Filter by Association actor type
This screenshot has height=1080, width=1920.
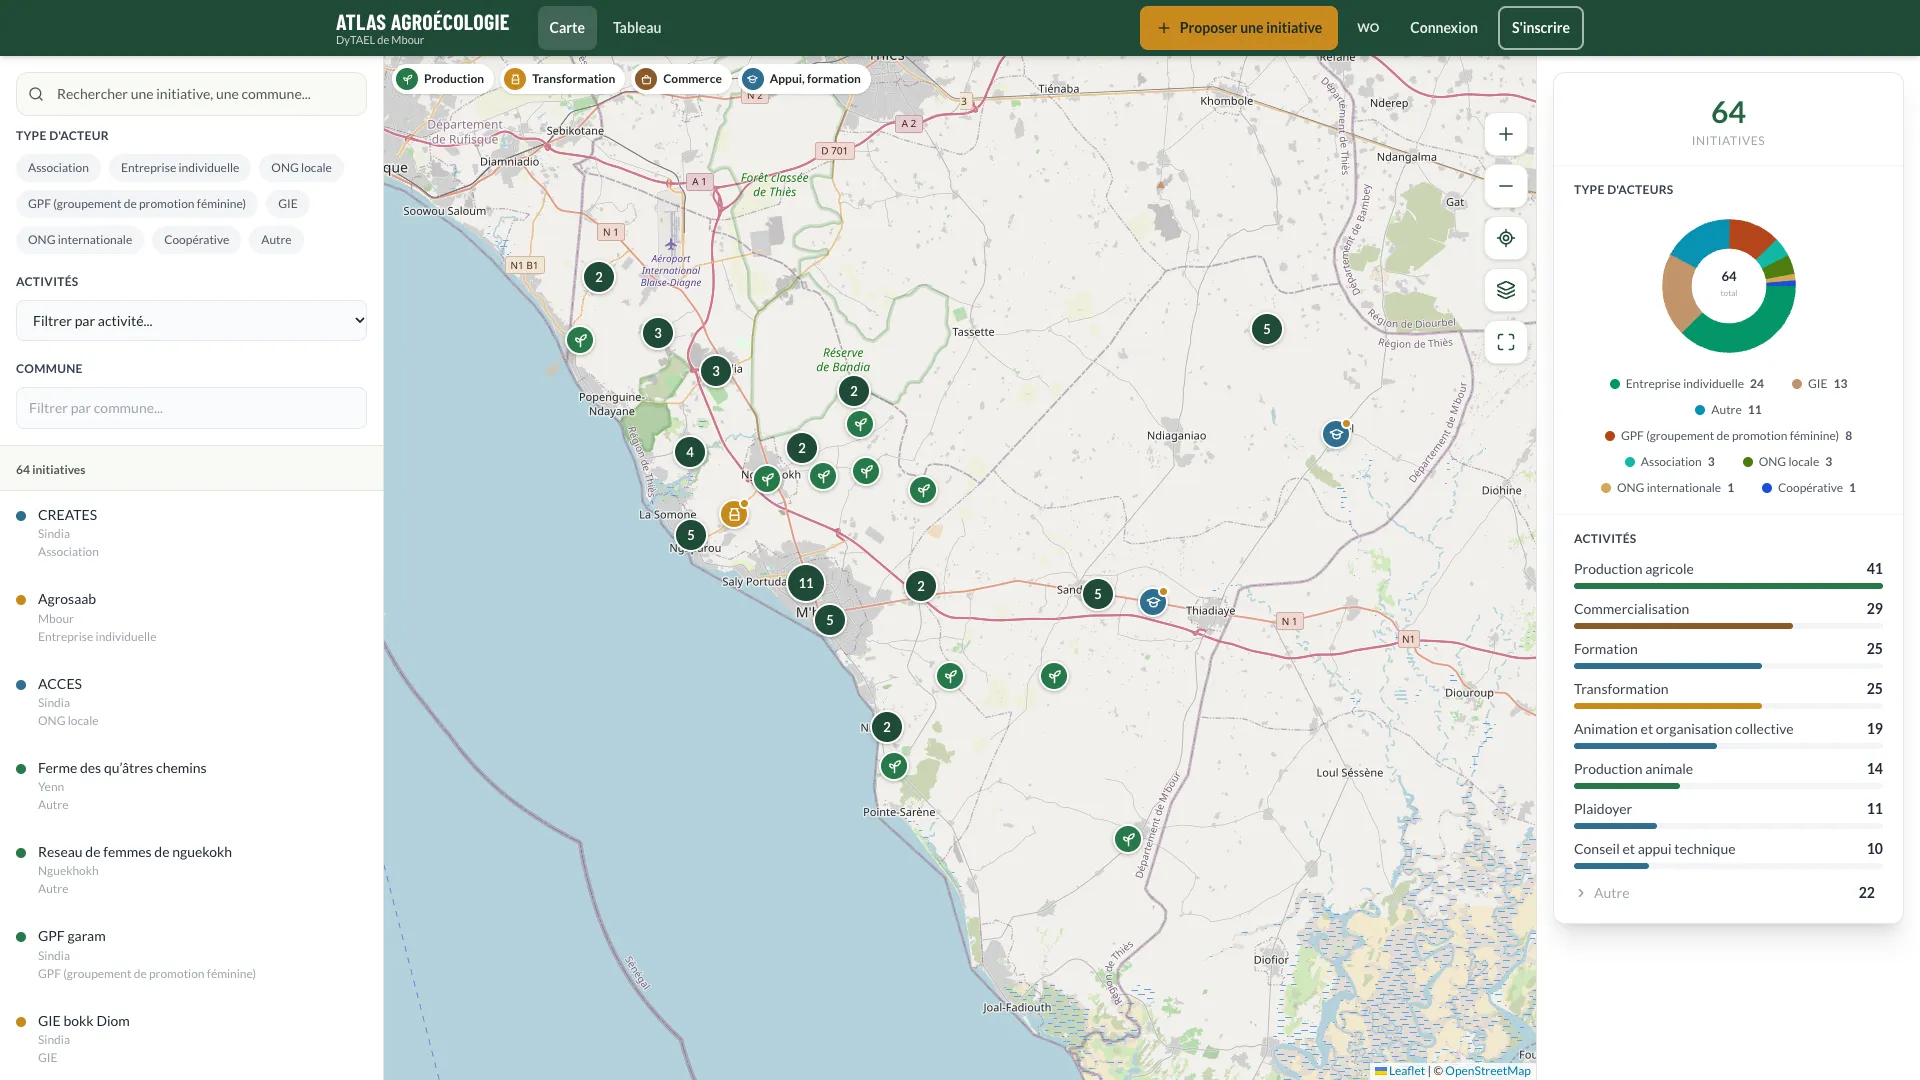58,168
